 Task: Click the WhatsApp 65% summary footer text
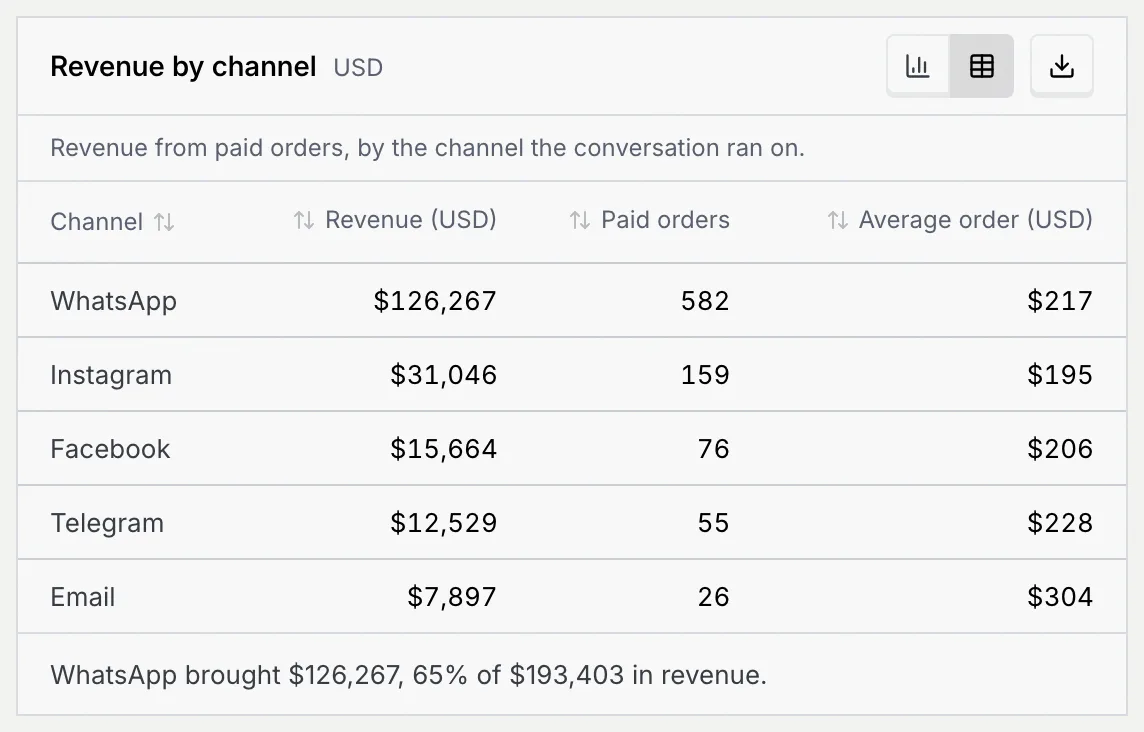click(409, 675)
